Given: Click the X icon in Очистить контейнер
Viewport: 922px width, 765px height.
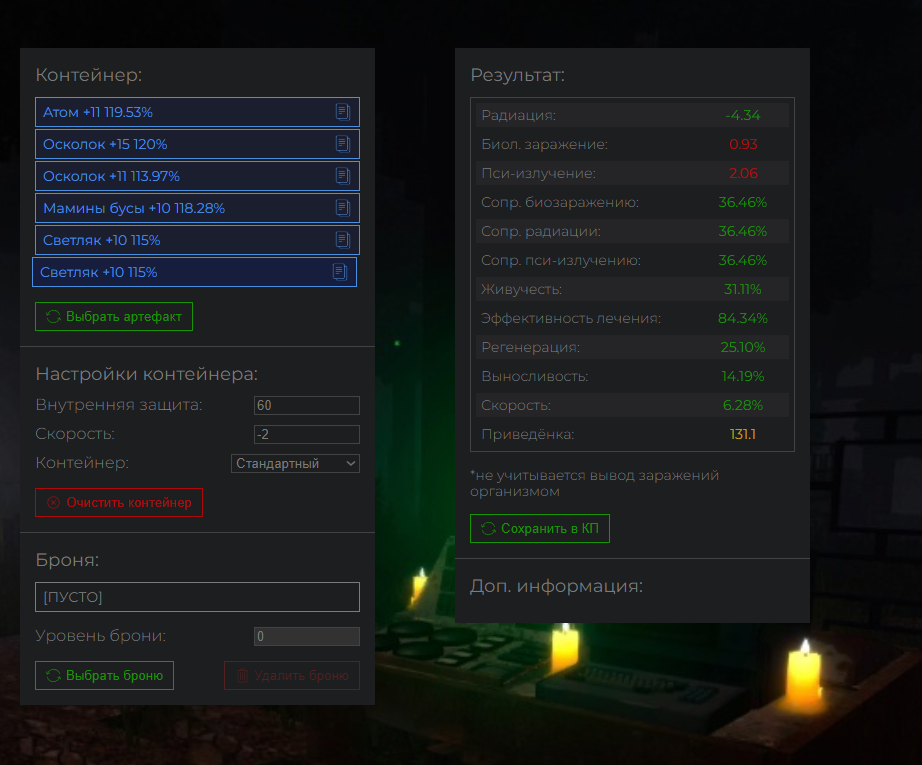Looking at the screenshot, I should tap(54, 503).
